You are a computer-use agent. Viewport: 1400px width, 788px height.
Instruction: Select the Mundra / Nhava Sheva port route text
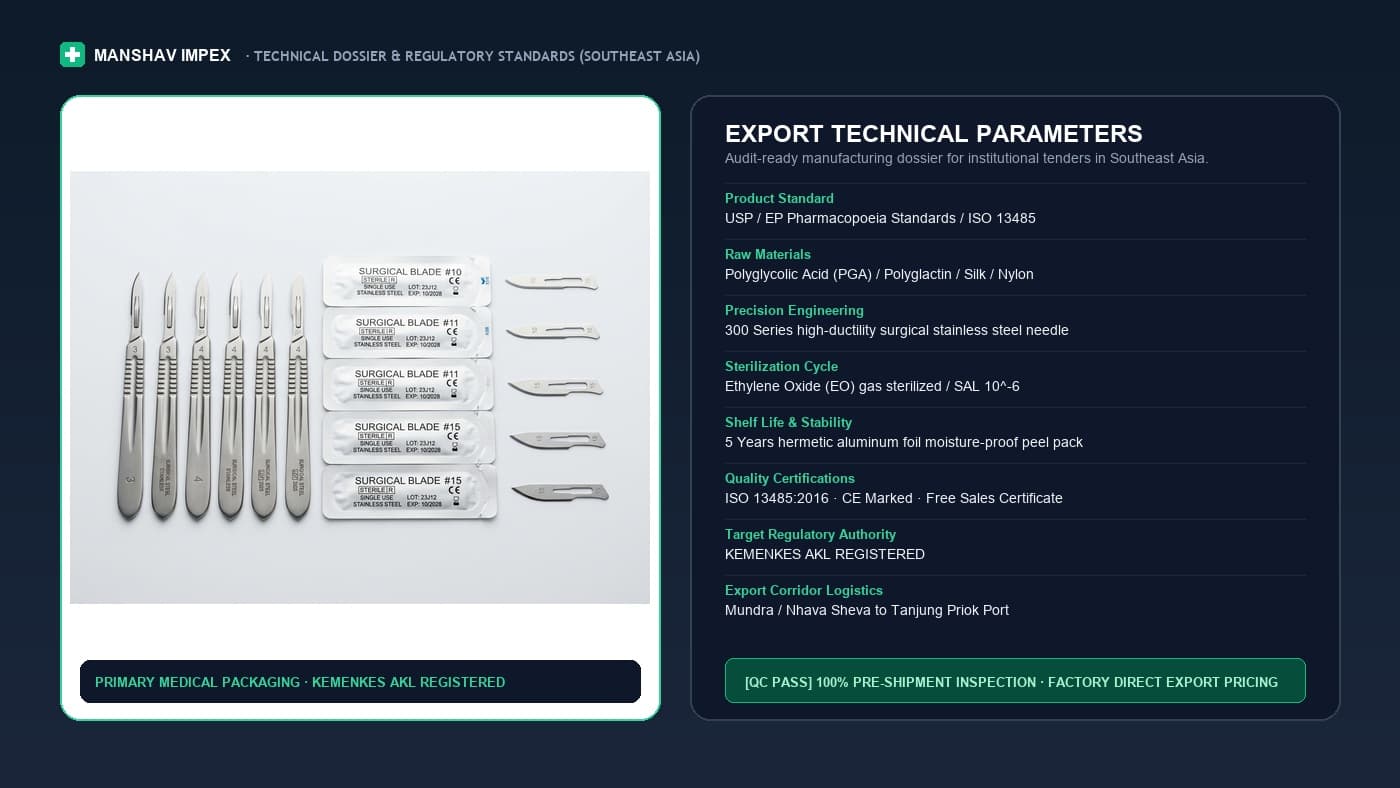point(867,610)
